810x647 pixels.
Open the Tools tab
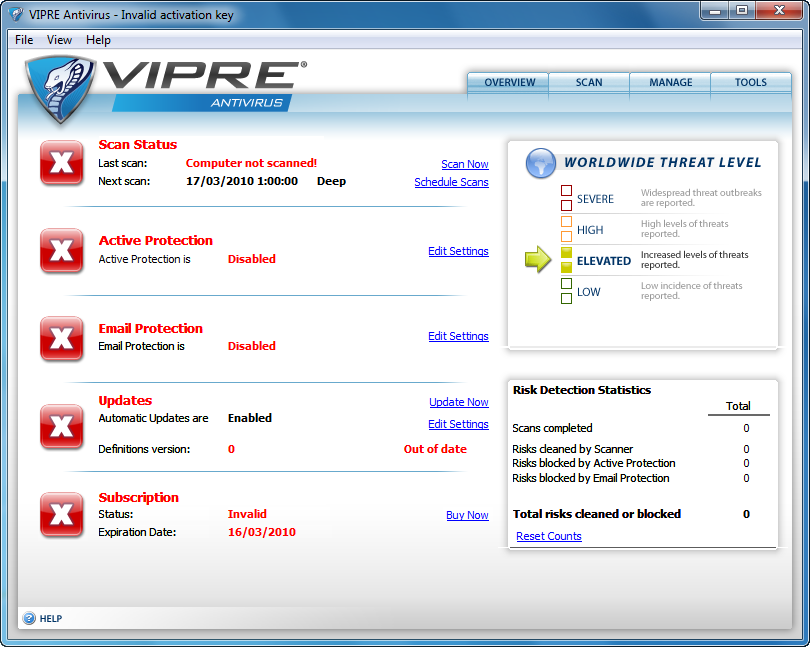click(751, 83)
